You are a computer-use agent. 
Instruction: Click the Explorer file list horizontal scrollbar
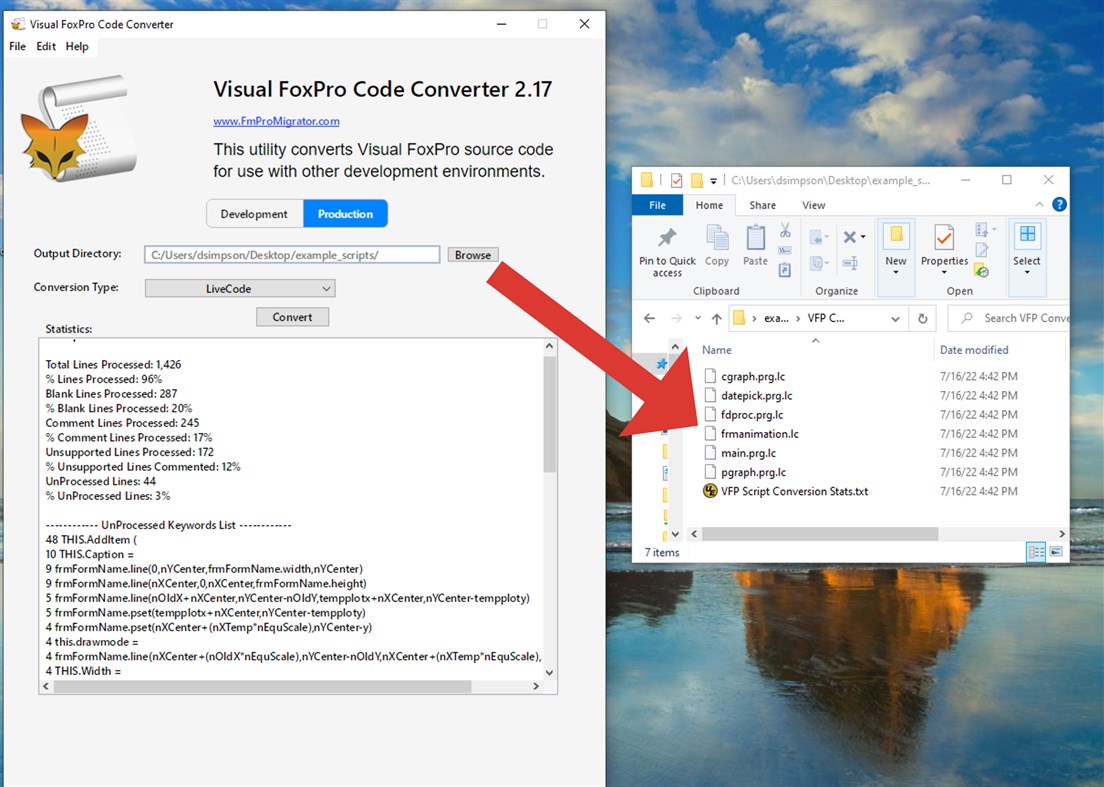[x=820, y=534]
